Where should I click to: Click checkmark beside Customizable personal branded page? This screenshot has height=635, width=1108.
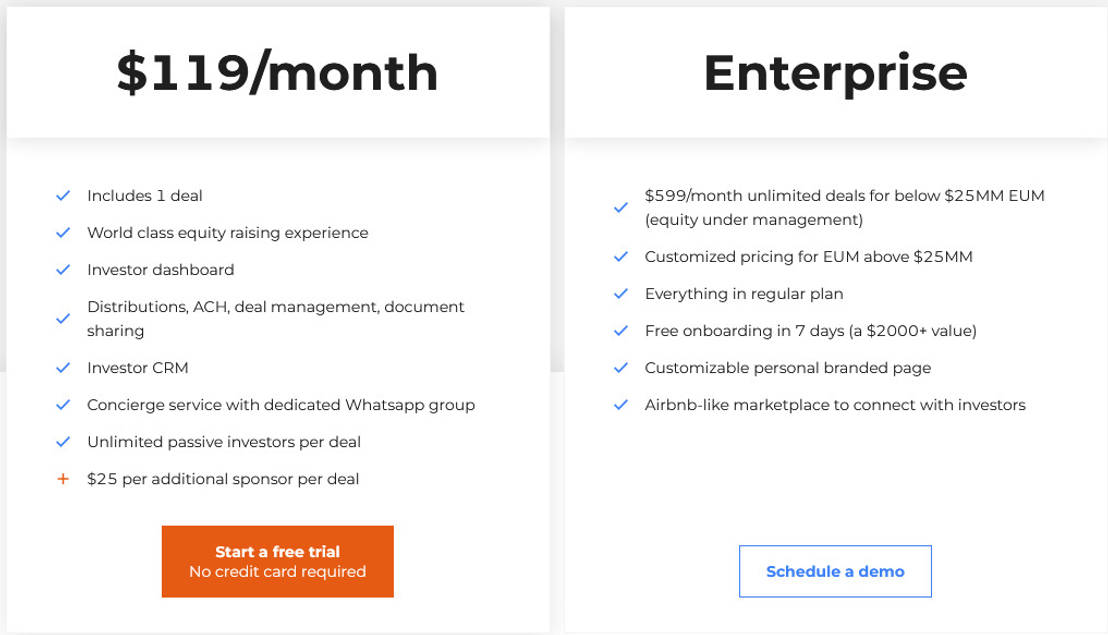(621, 368)
